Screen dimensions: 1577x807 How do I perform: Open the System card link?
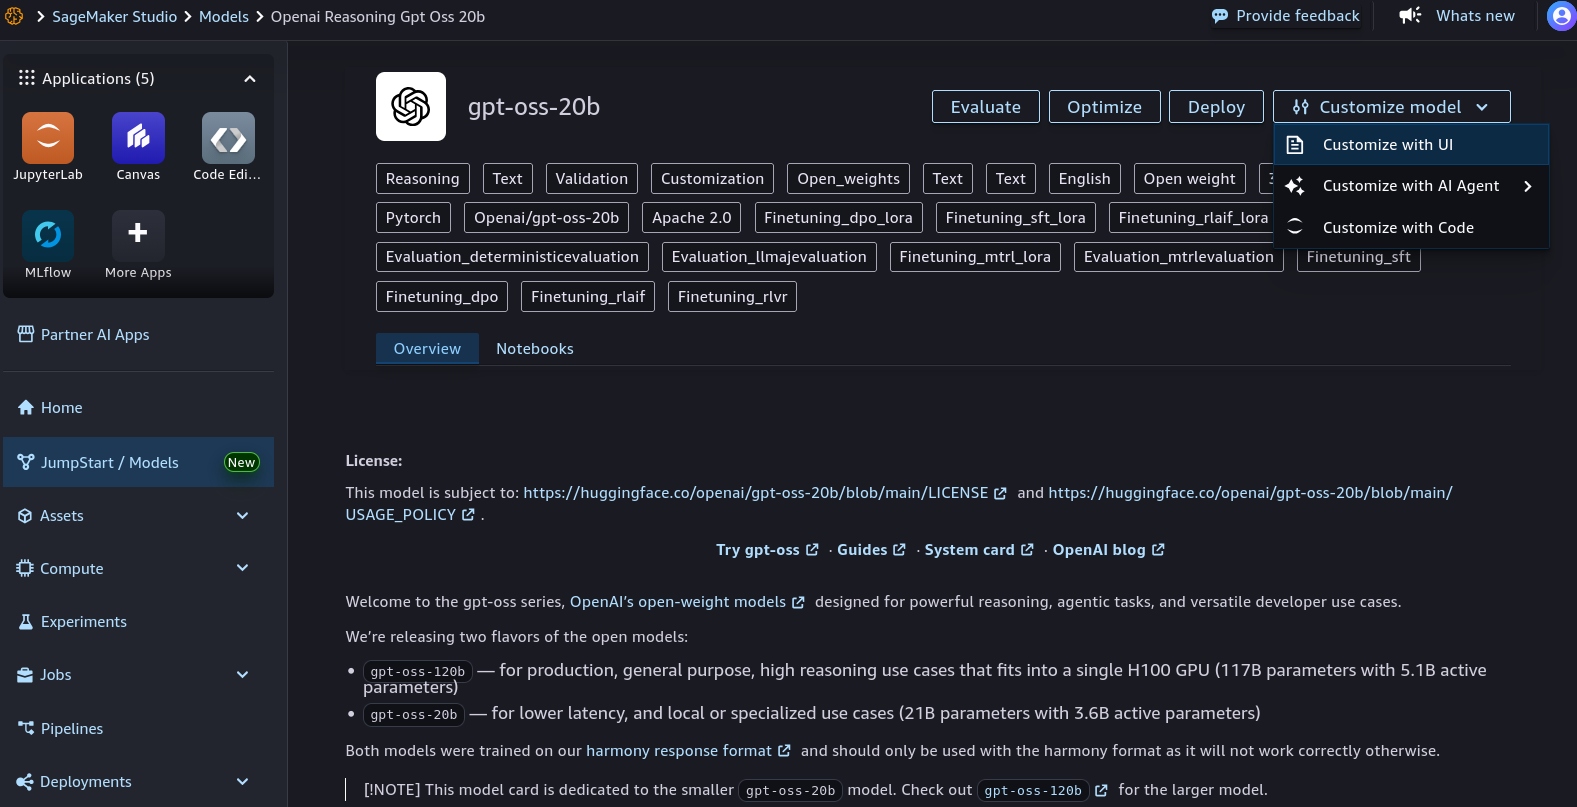coord(979,550)
